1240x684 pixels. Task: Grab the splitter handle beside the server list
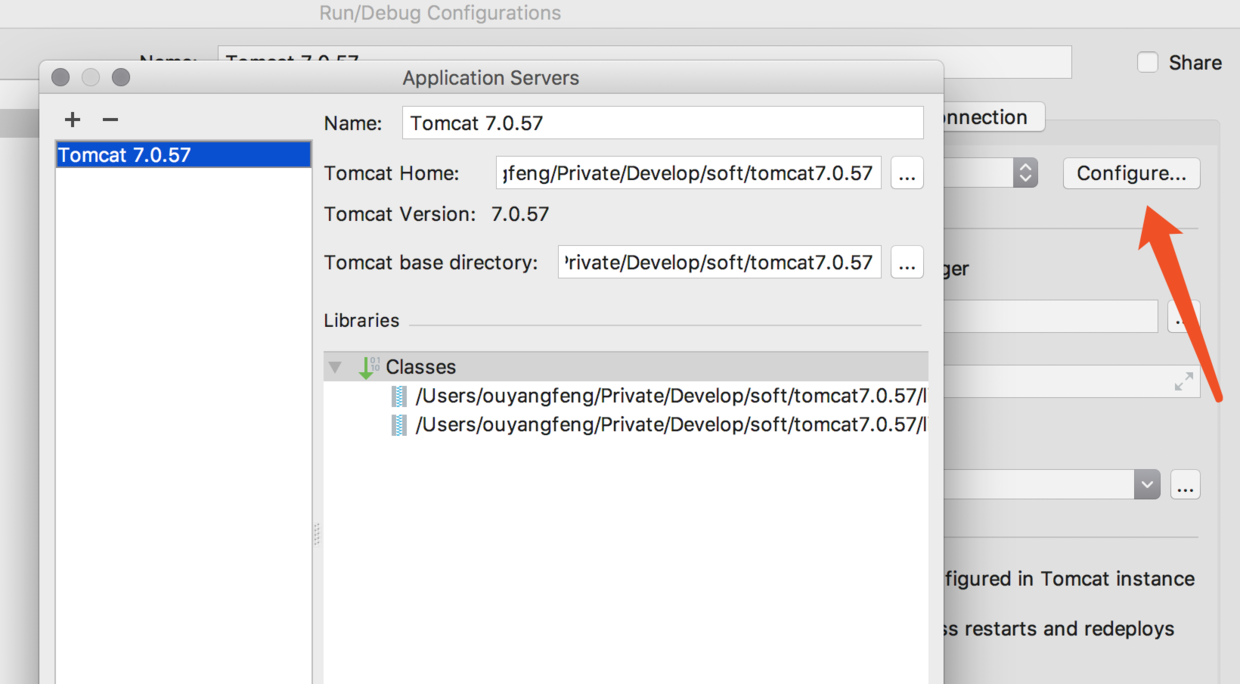pyautogui.click(x=317, y=534)
